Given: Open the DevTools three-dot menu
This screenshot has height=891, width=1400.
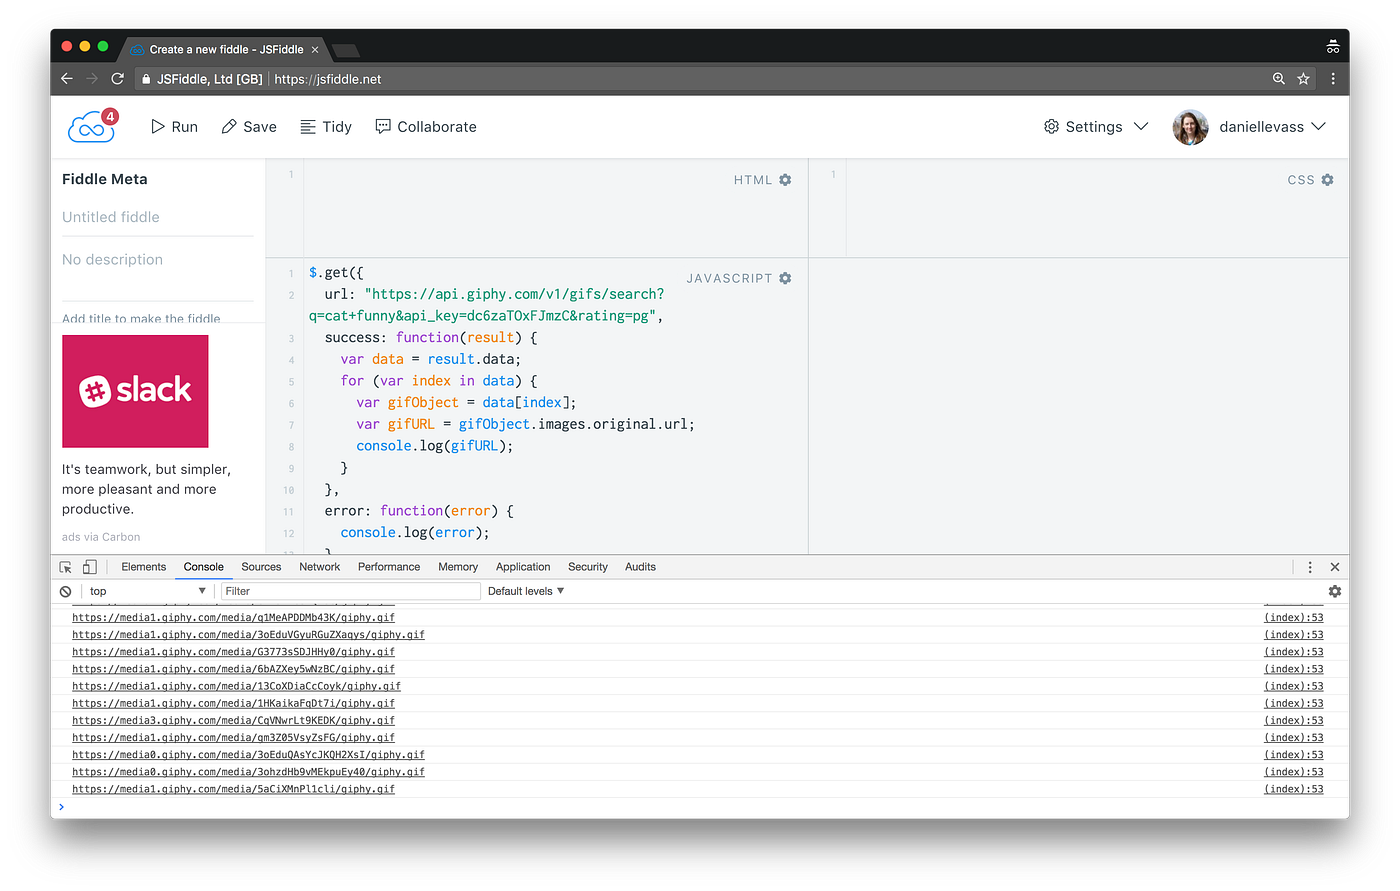Looking at the screenshot, I should point(1310,566).
